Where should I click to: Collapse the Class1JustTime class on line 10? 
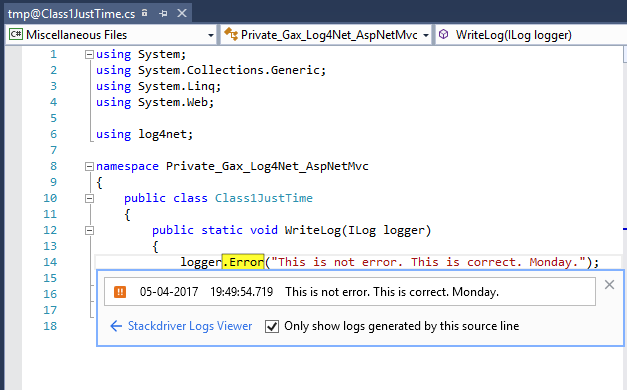coord(89,198)
